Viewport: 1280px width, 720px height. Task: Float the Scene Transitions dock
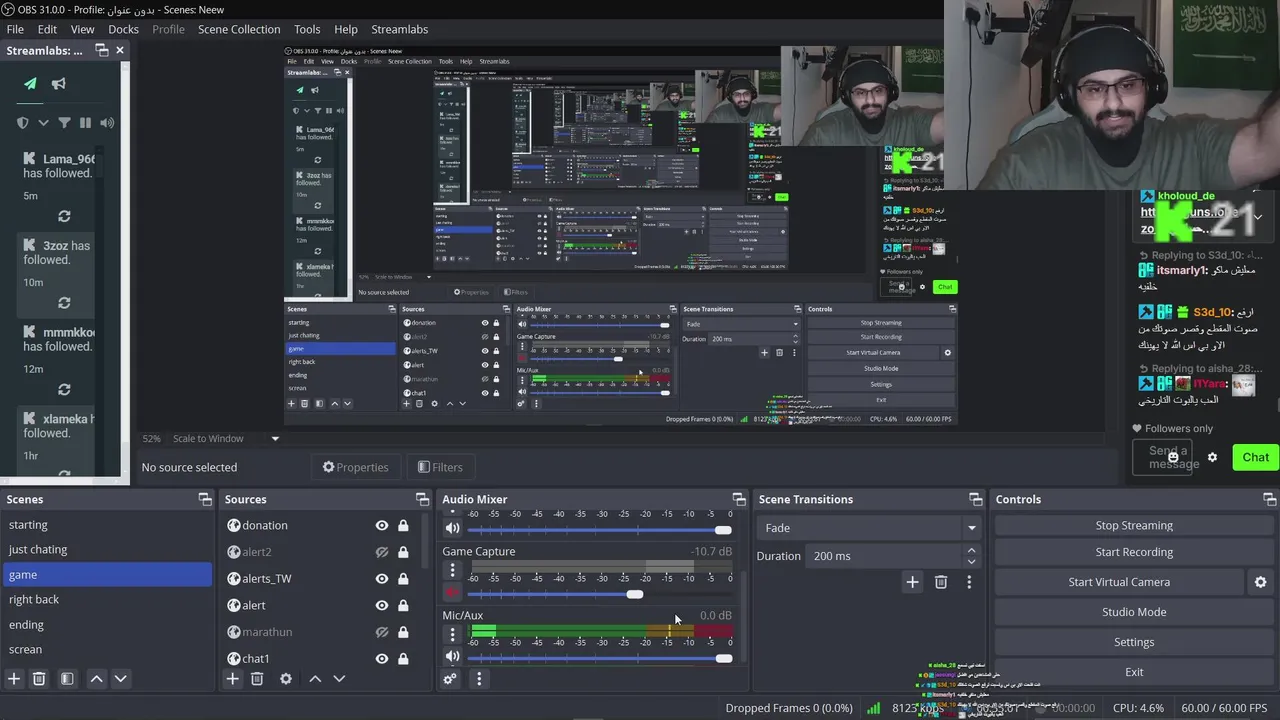(976, 499)
